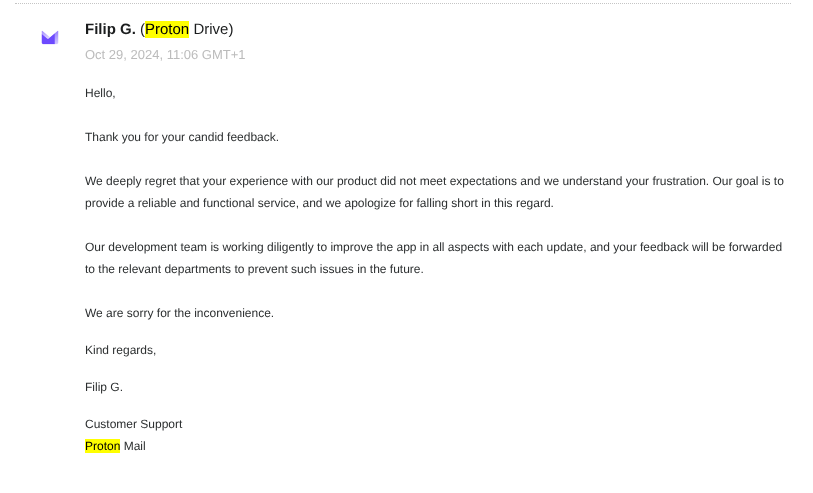Click the sender name Filip G. in header
Image resolution: width=813 pixels, height=493 pixels.
[x=109, y=29]
